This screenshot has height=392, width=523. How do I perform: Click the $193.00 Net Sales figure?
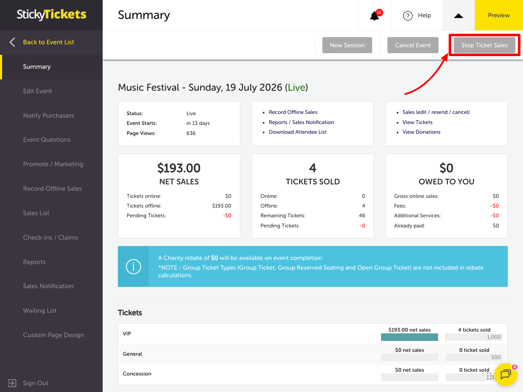click(179, 168)
